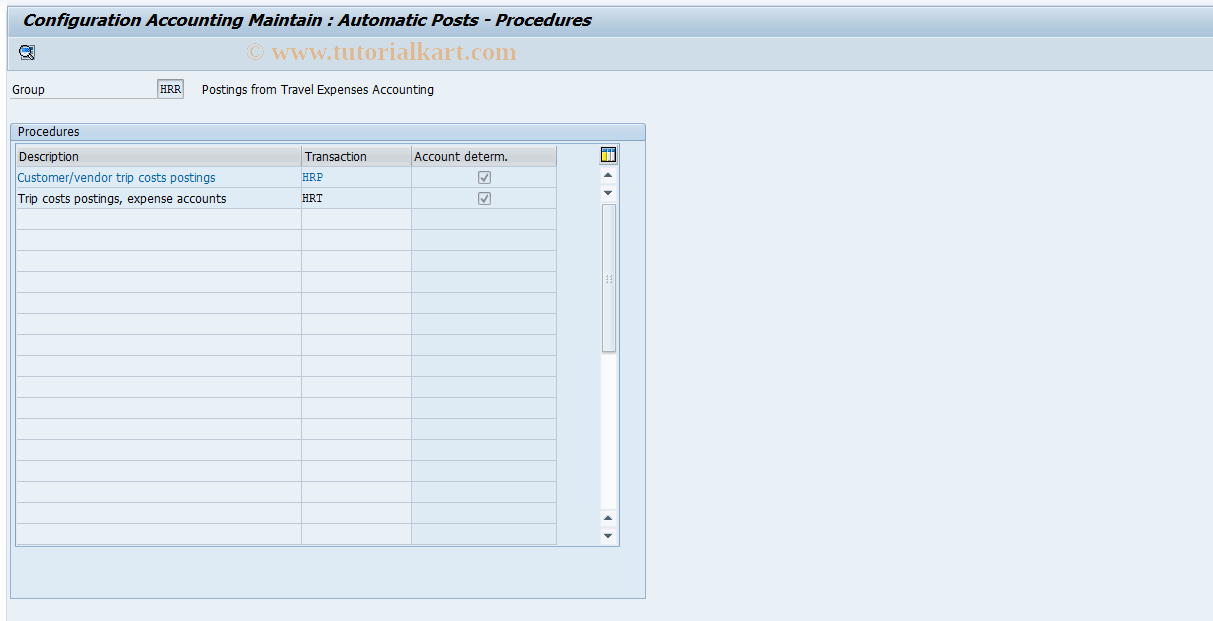Toggle Account determ. checkbox for HRT row
This screenshot has width=1213, height=621.
(x=484, y=199)
